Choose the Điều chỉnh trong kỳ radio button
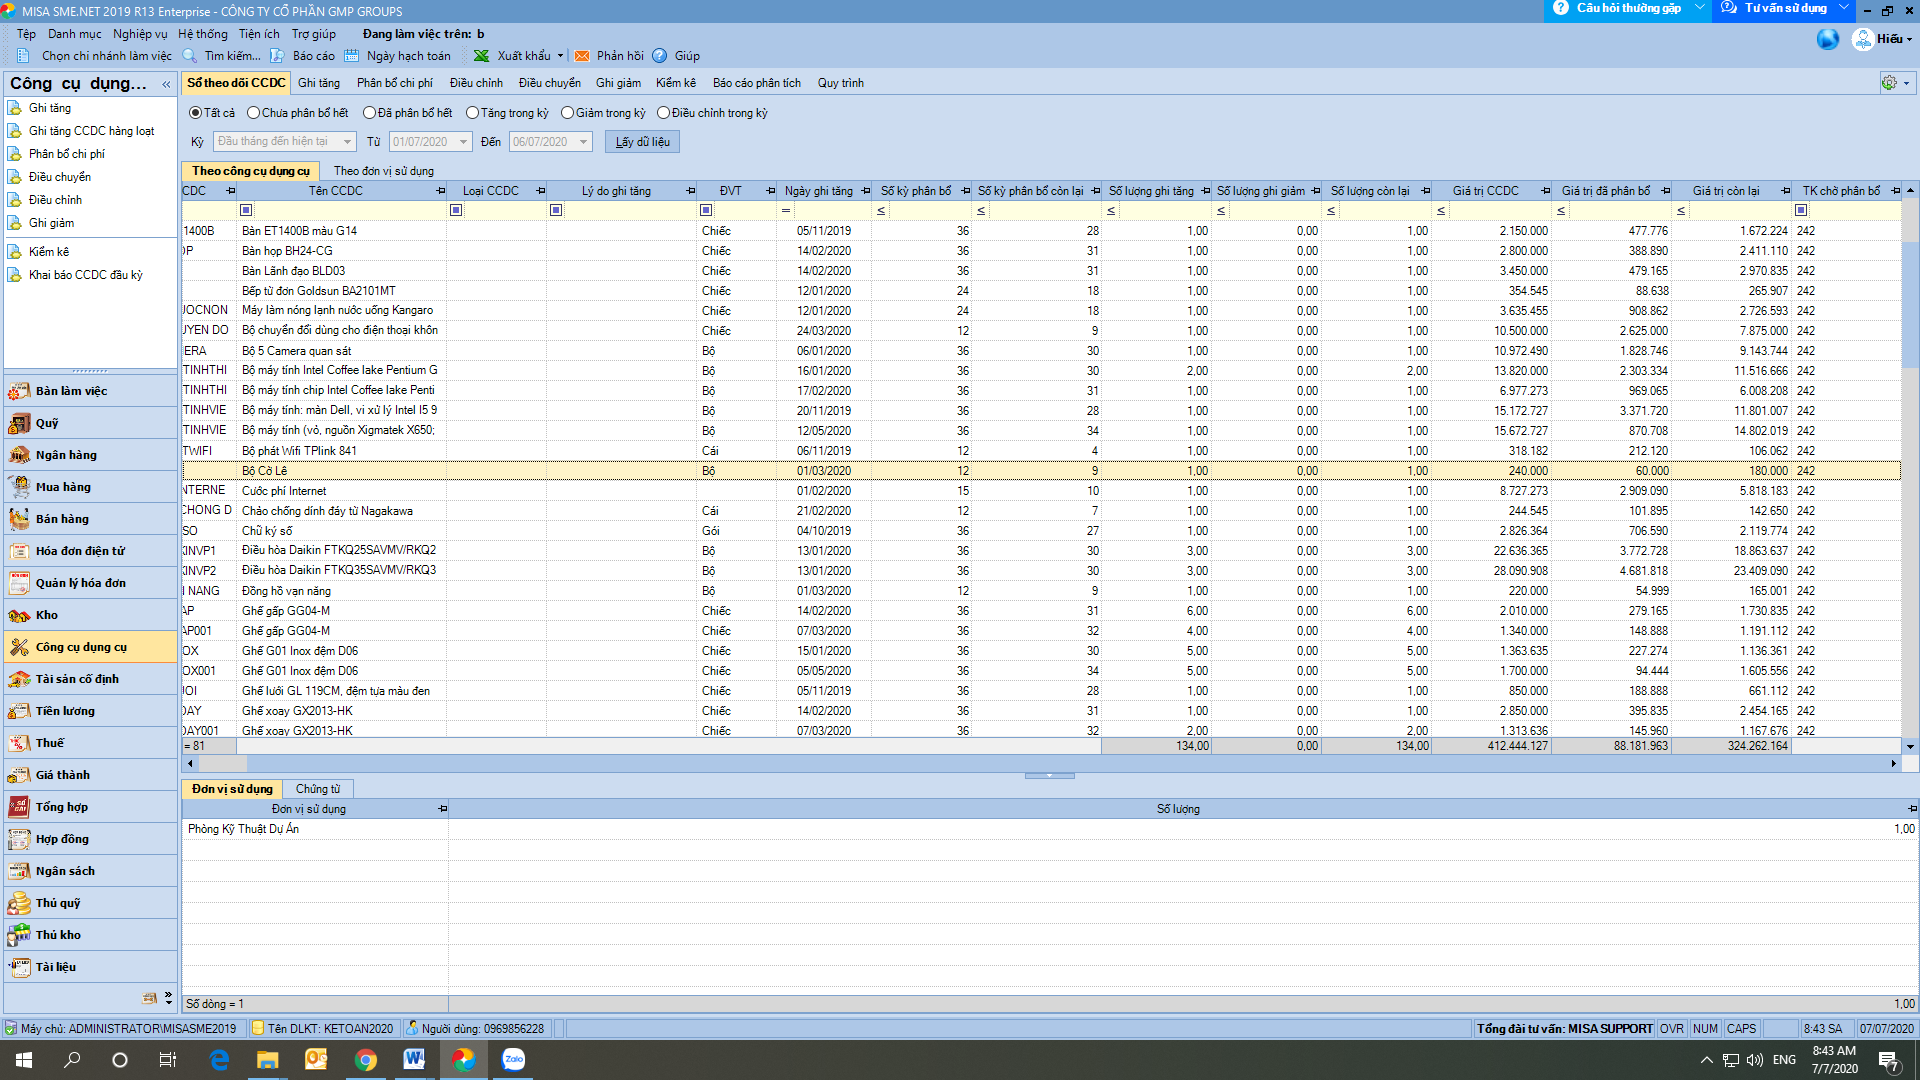 [663, 113]
